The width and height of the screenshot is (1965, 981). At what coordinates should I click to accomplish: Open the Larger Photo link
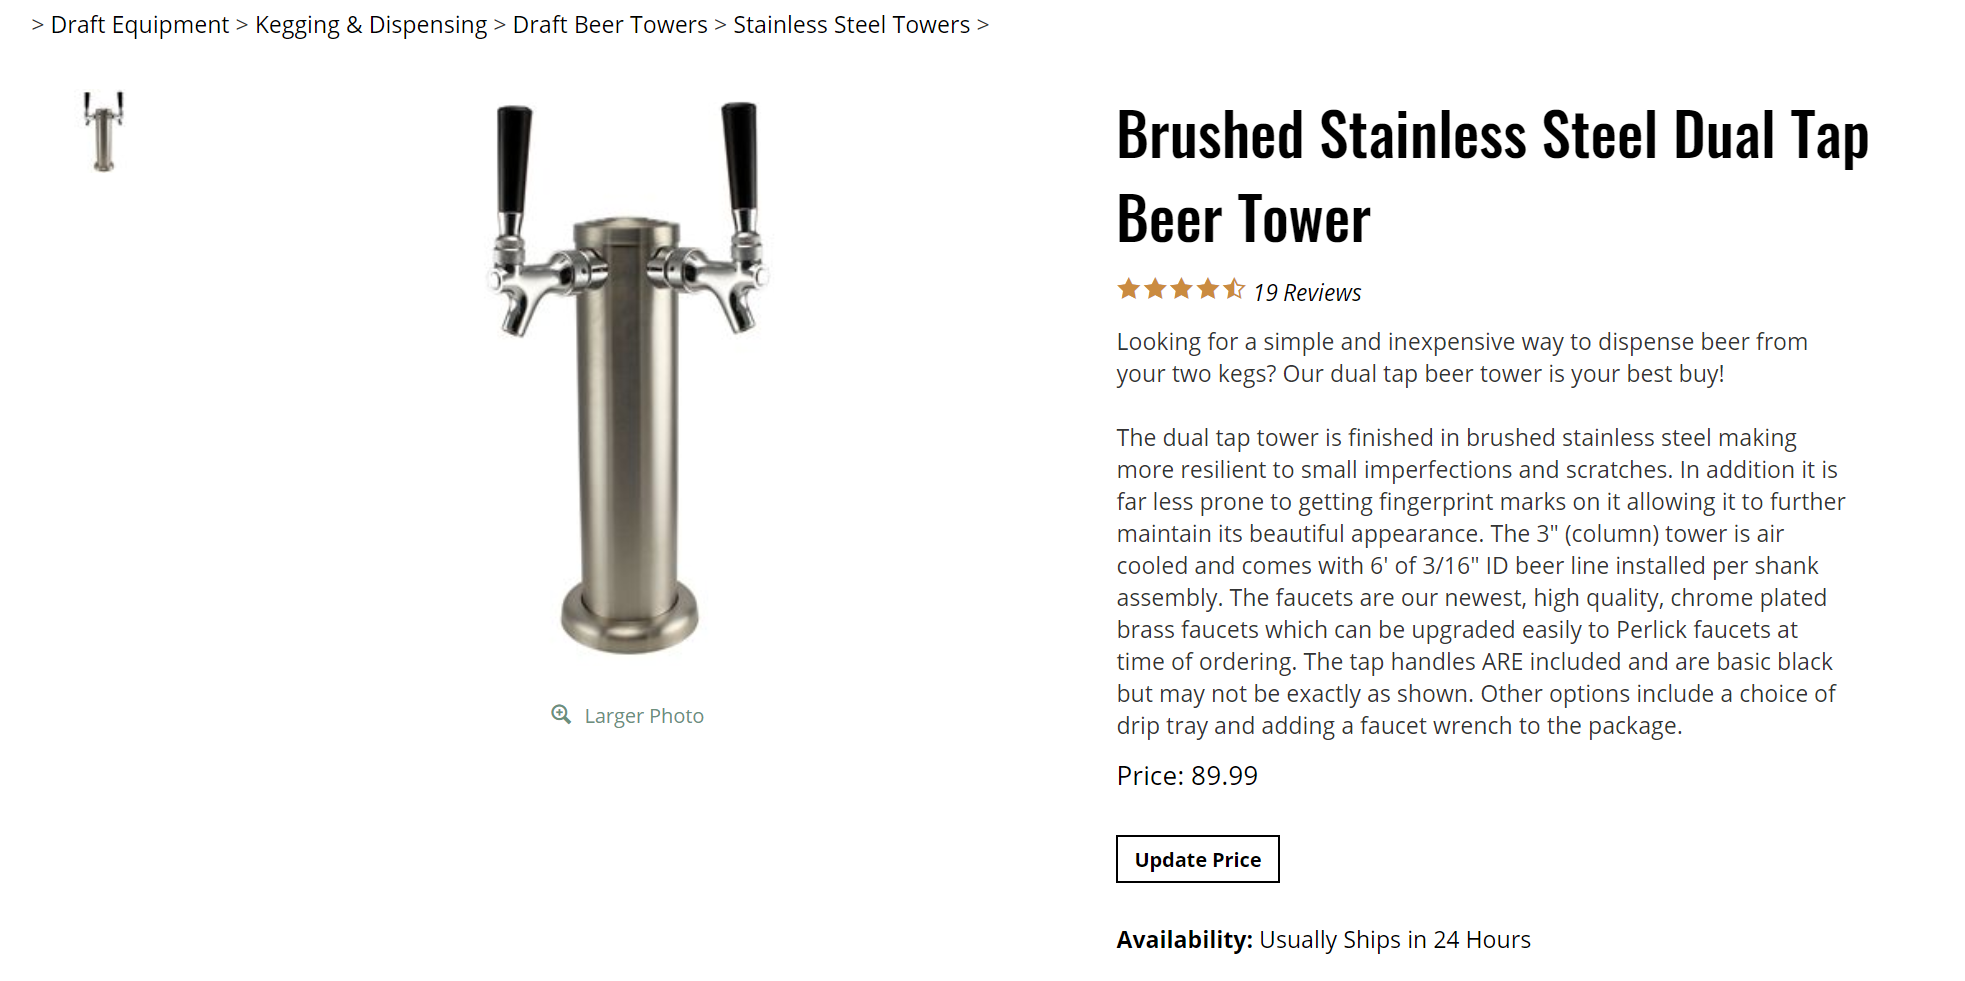coord(644,716)
